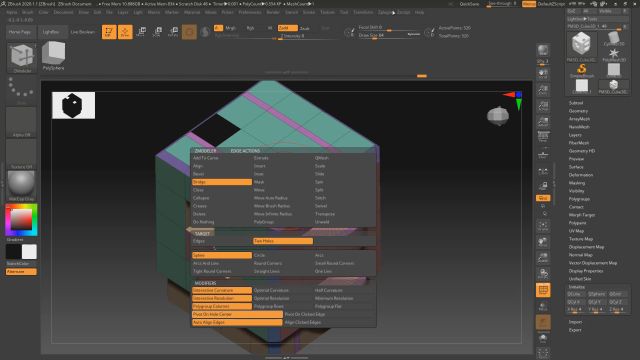
Task: Toggle Mrgb channel button
Action: point(231,28)
